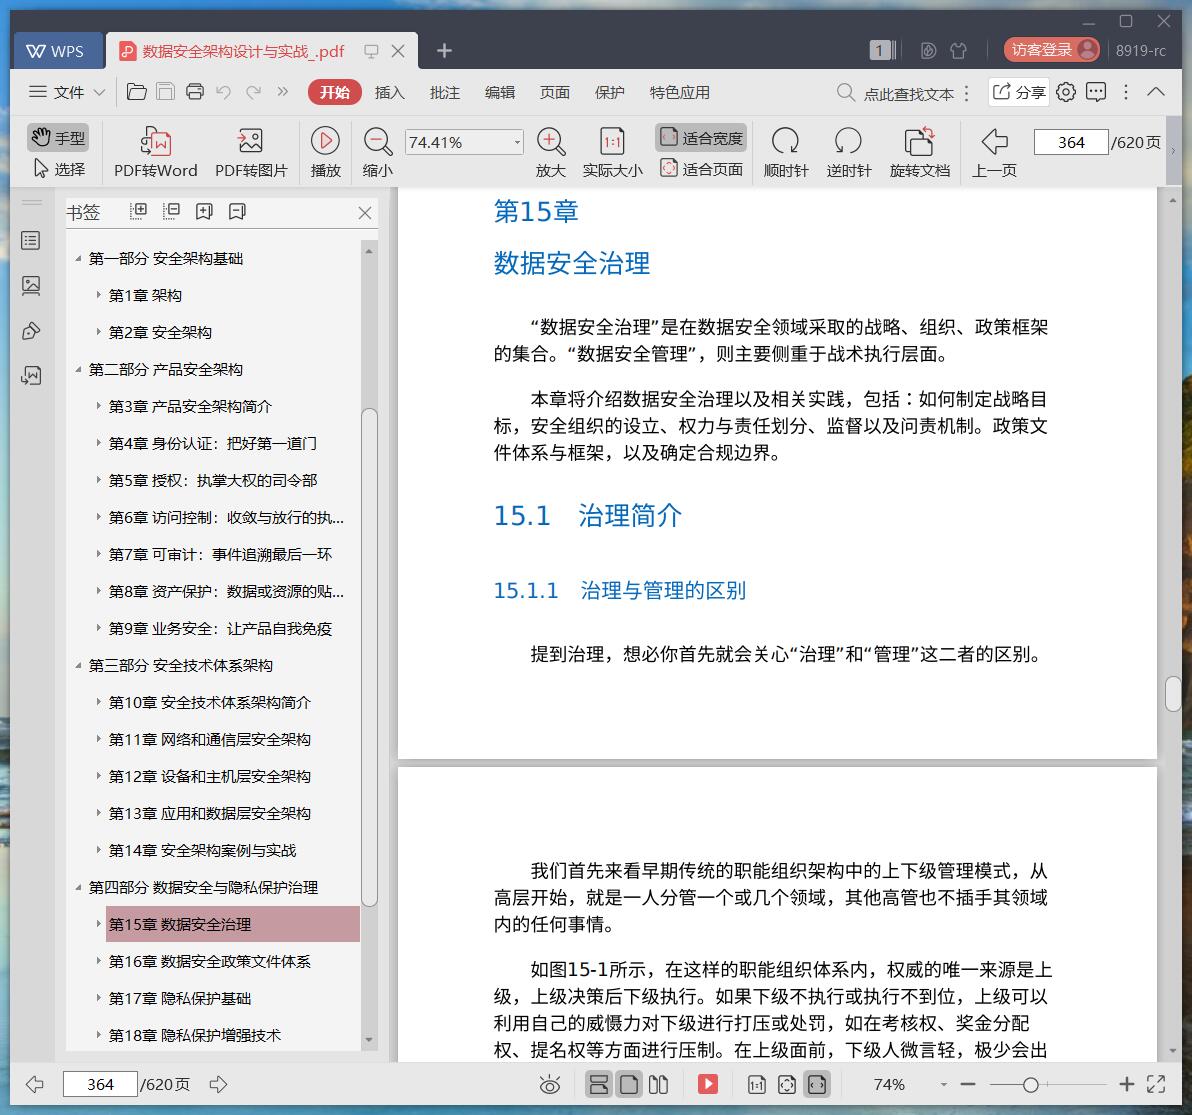Click the 访客登录 login button
Image resolution: width=1192 pixels, height=1115 pixels.
coord(1051,50)
